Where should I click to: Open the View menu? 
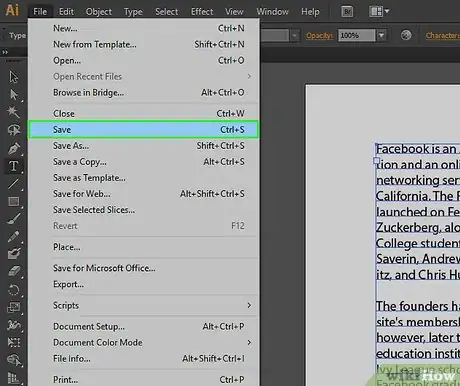click(234, 12)
